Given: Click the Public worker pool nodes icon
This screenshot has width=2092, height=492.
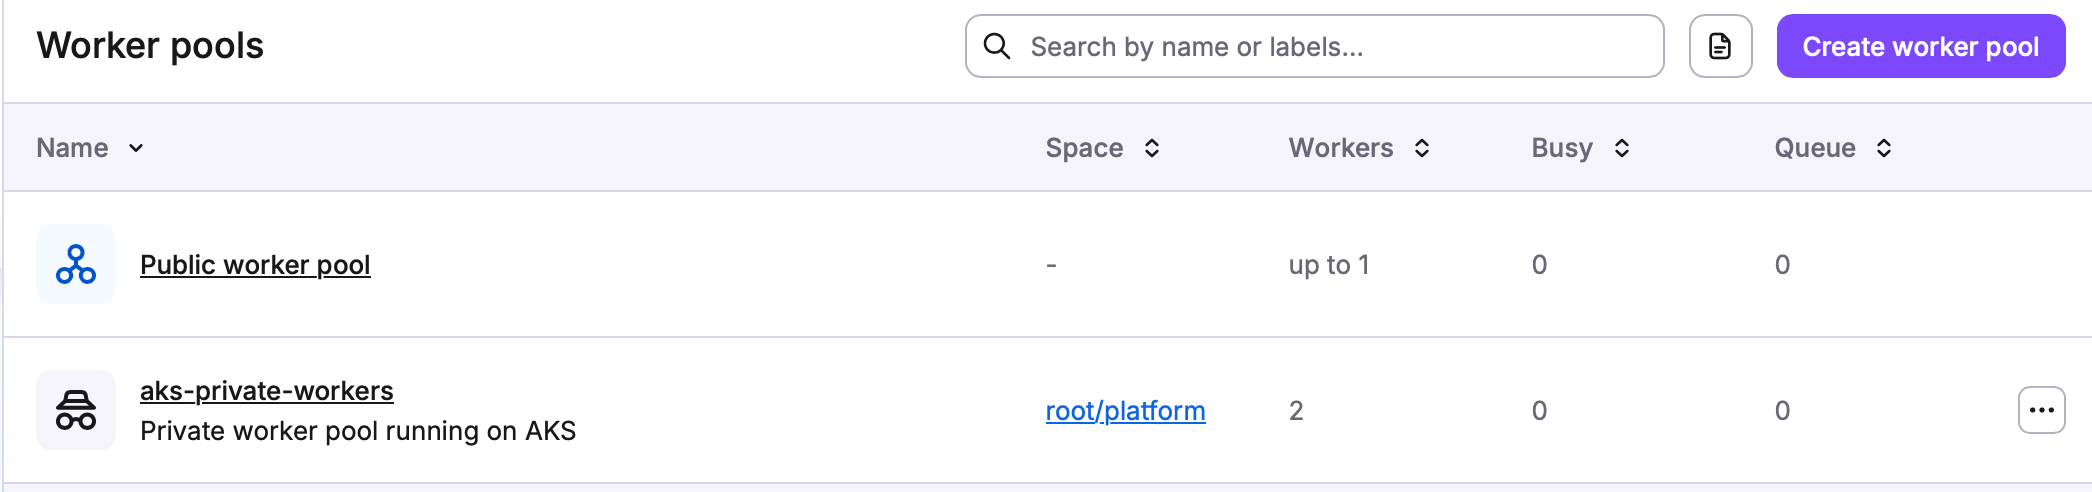Looking at the screenshot, I should click(x=76, y=264).
